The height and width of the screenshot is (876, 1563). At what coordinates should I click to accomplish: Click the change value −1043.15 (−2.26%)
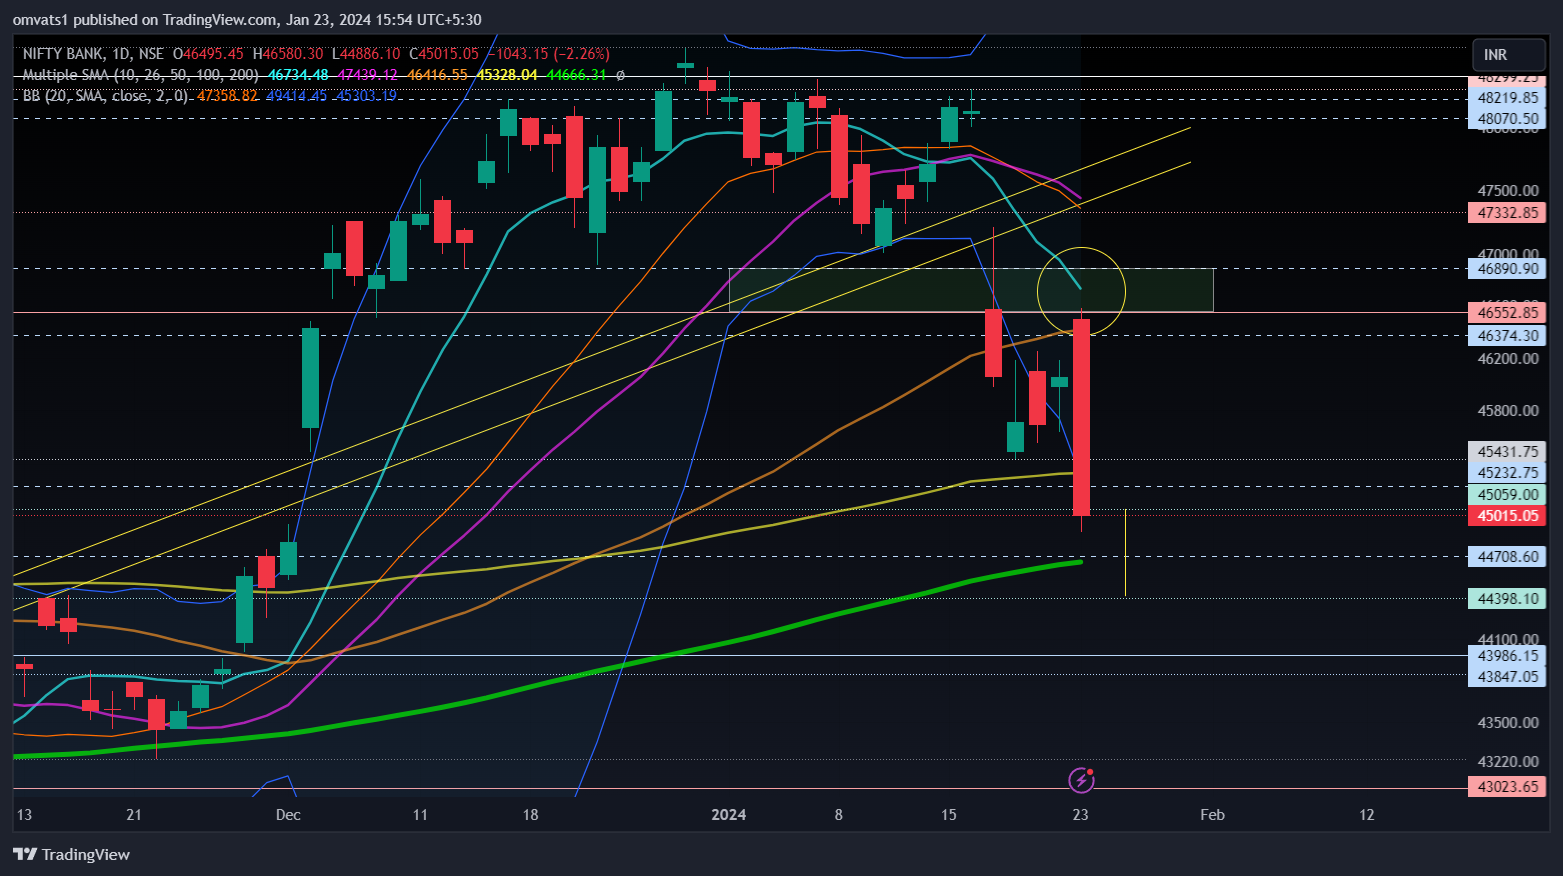548,54
